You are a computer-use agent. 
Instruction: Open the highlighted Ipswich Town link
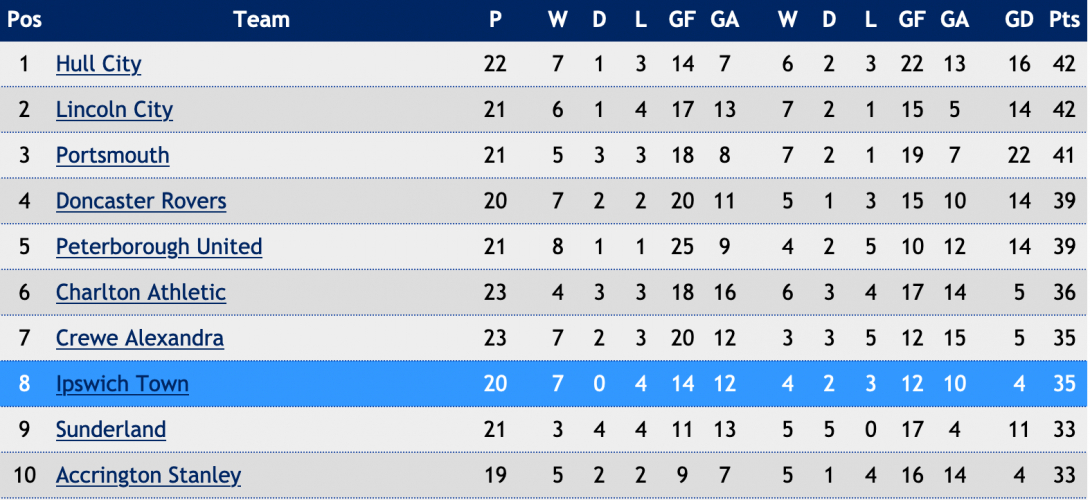pos(122,384)
